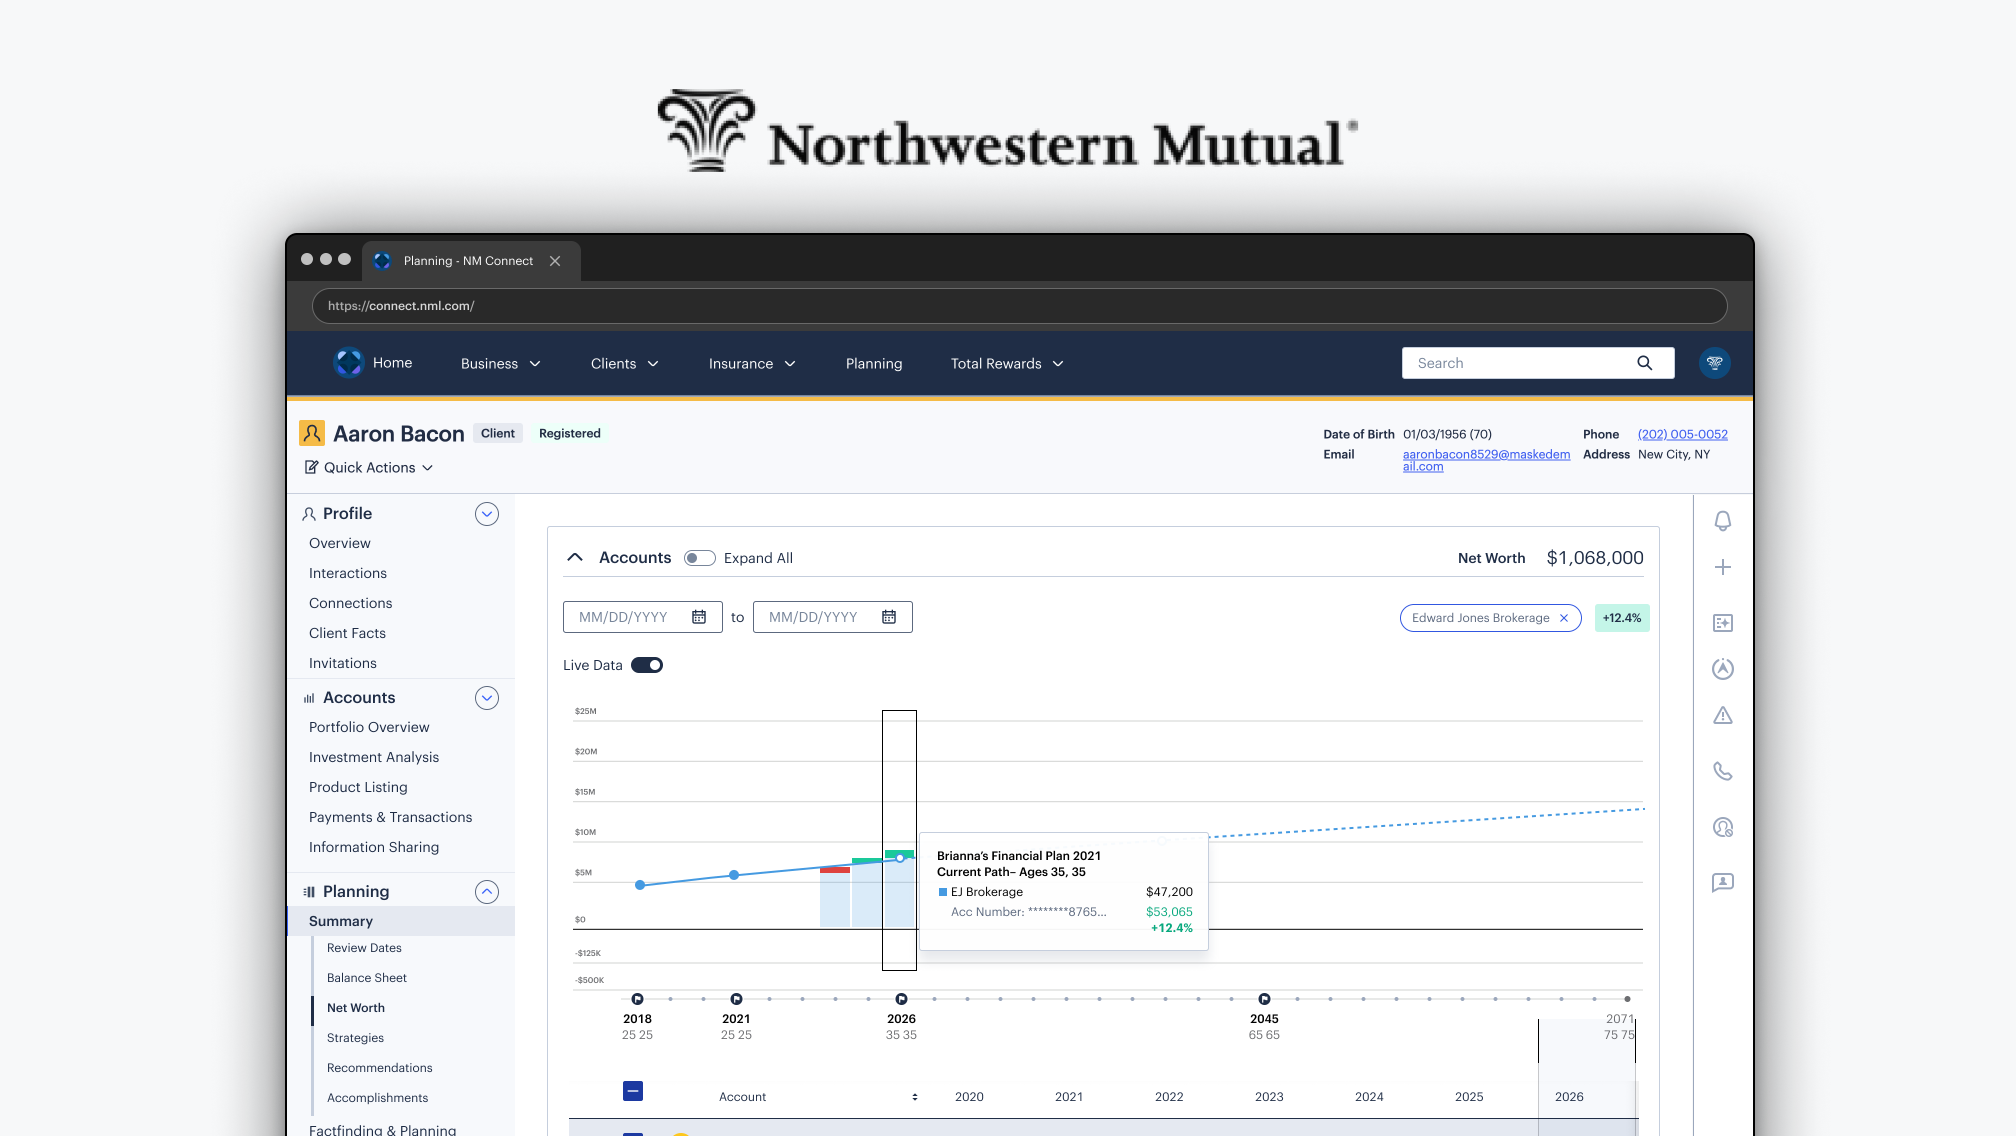Close the Planning - NM Connect browser tab
Screen dimensions: 2016x1136
click(555, 261)
